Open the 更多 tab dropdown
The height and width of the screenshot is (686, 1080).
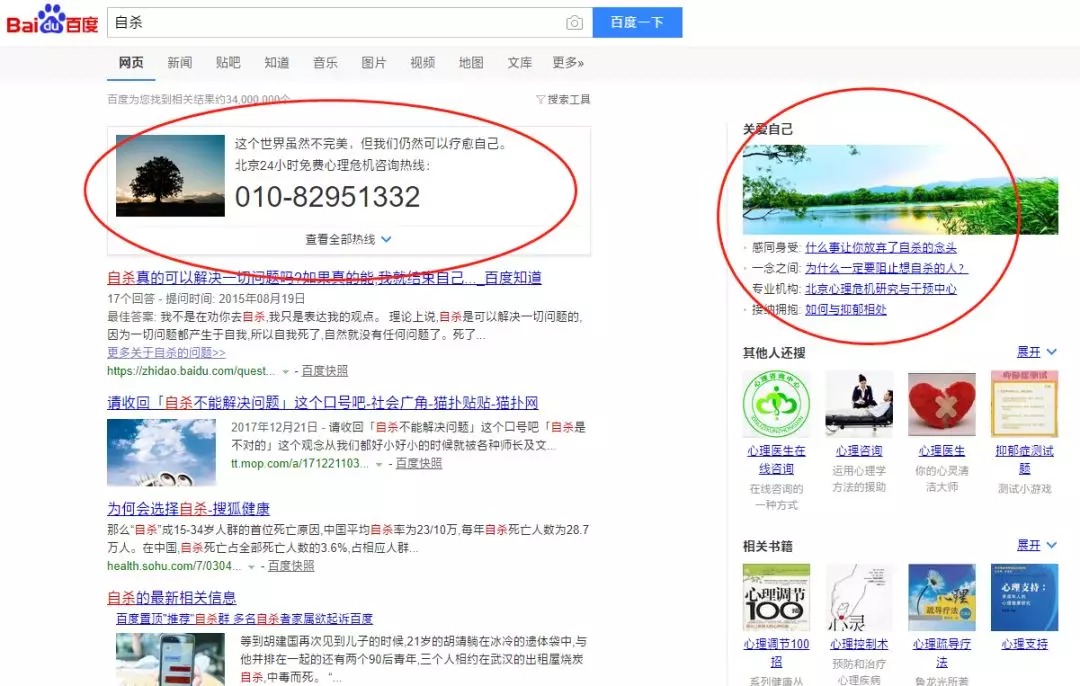[566, 62]
